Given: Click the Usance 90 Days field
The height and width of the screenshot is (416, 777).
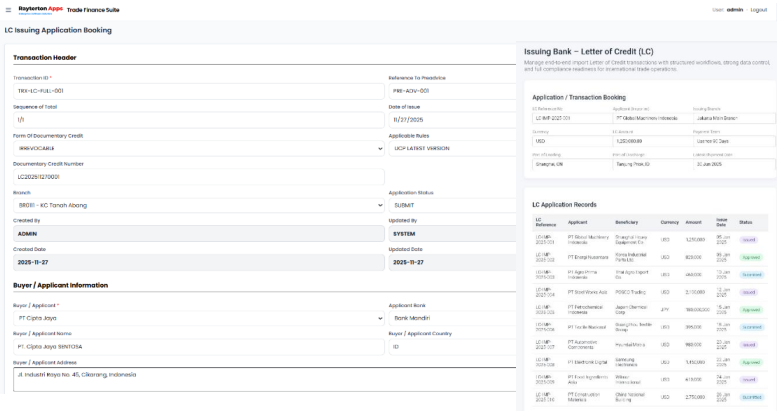Looking at the screenshot, I should [734, 141].
